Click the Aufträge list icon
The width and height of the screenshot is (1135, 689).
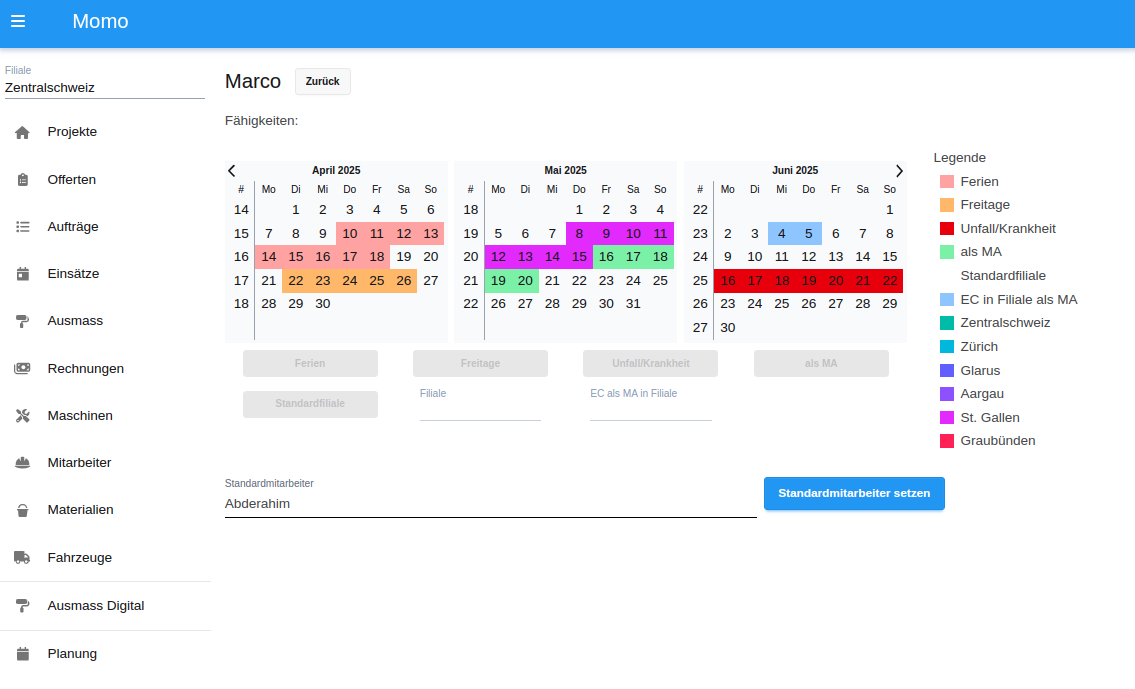coord(23,227)
